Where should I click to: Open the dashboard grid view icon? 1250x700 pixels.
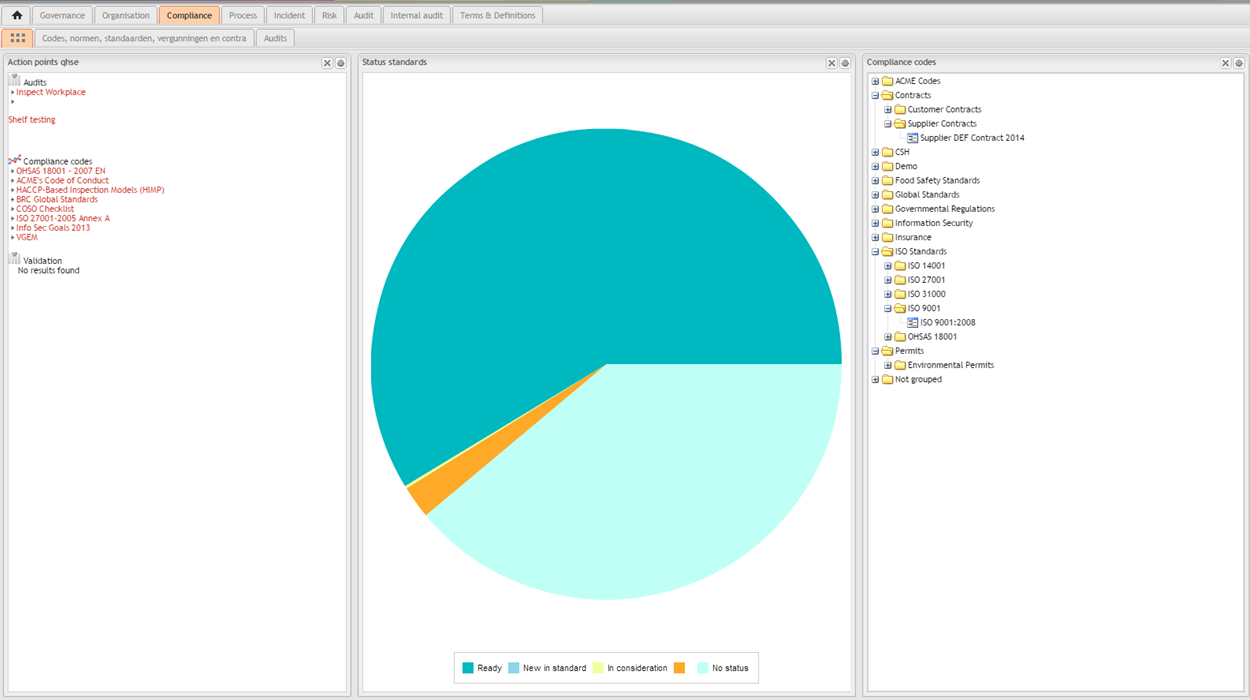[x=17, y=38]
